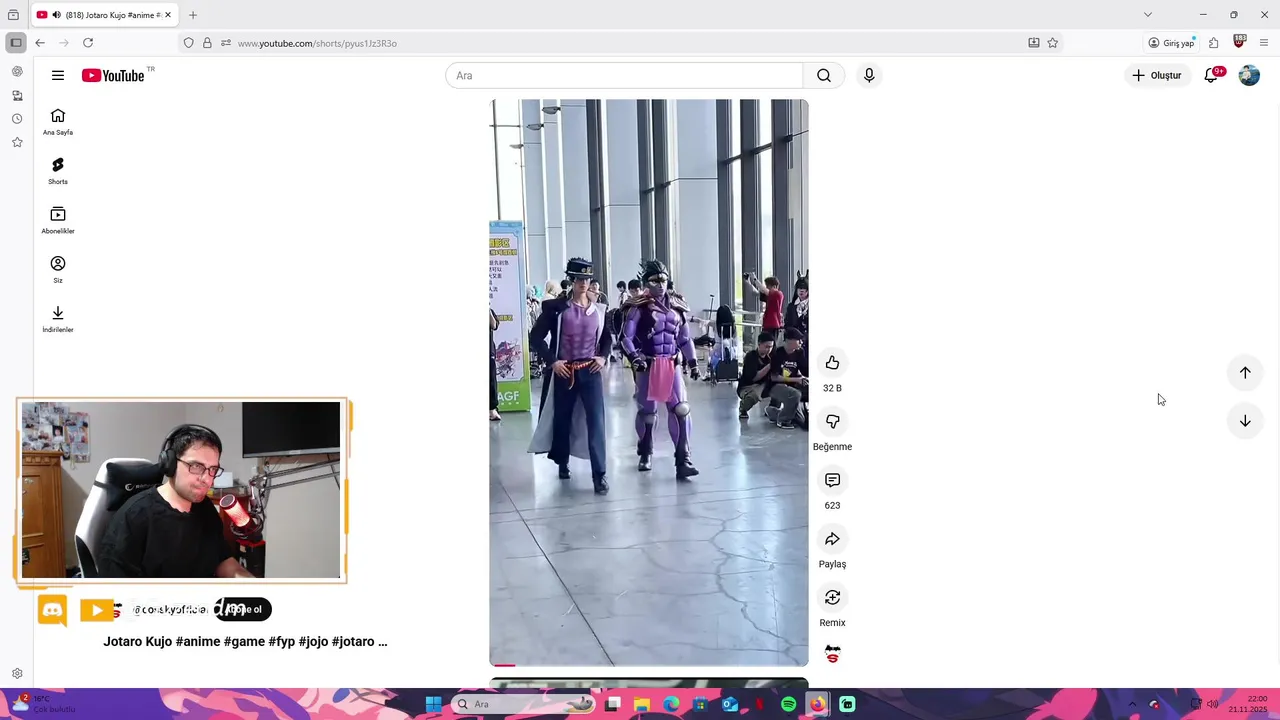Open the YouTube hamburger guide menu
1280x720 pixels.
pos(58,75)
